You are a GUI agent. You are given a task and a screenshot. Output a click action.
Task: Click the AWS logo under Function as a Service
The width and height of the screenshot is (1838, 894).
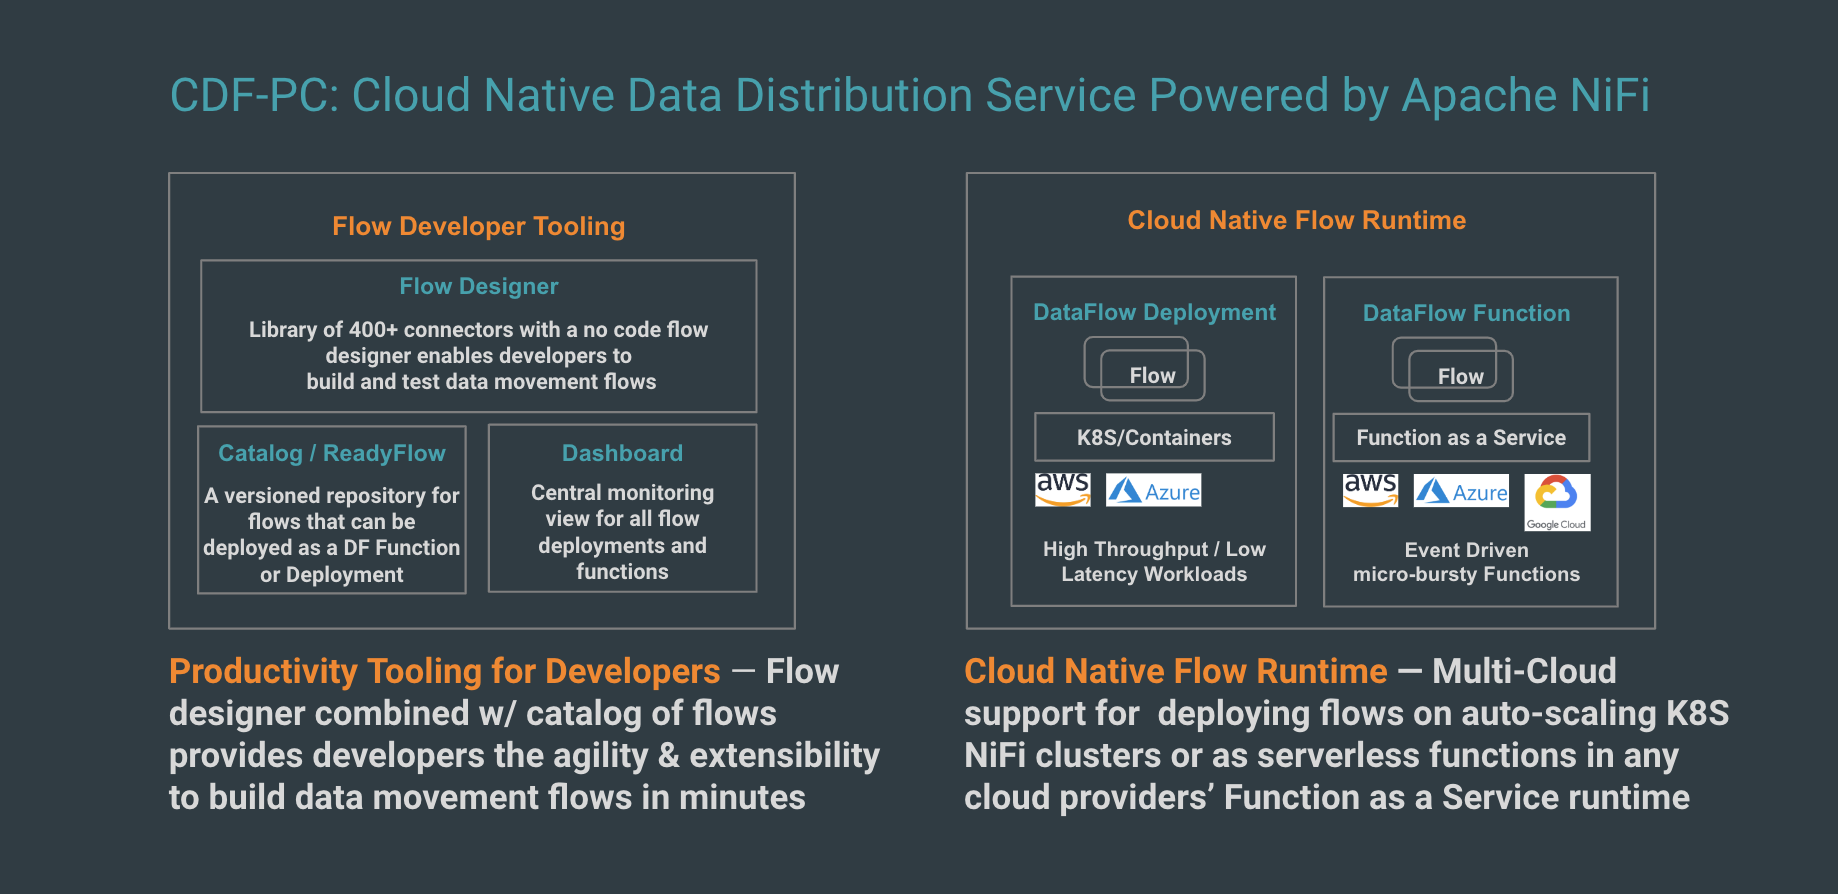tap(1370, 489)
